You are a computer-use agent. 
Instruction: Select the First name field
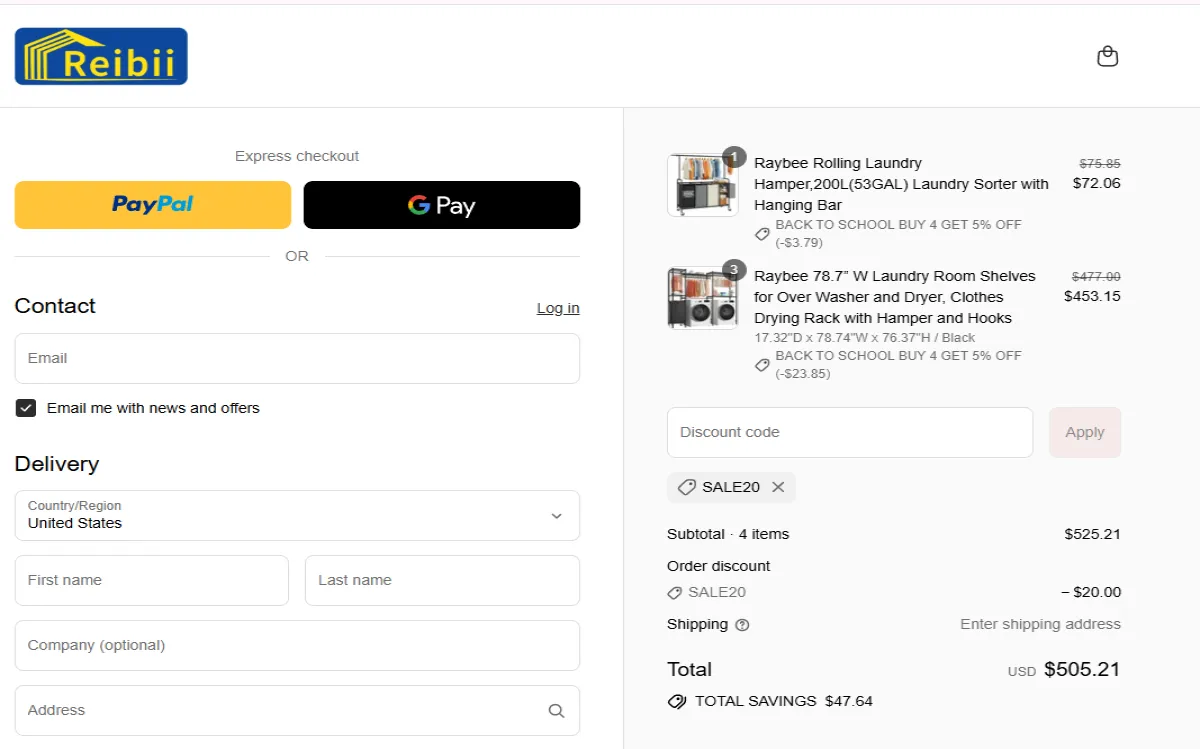pos(151,580)
